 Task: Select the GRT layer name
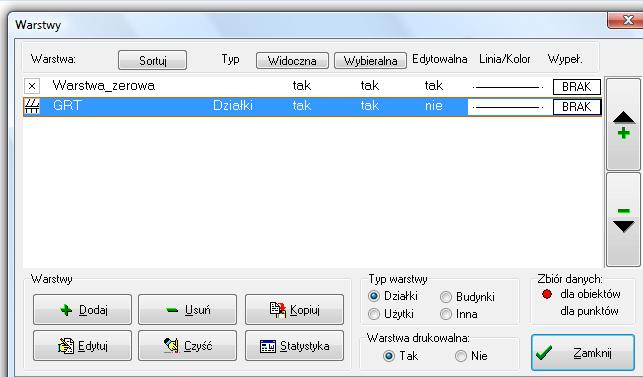(x=67, y=106)
